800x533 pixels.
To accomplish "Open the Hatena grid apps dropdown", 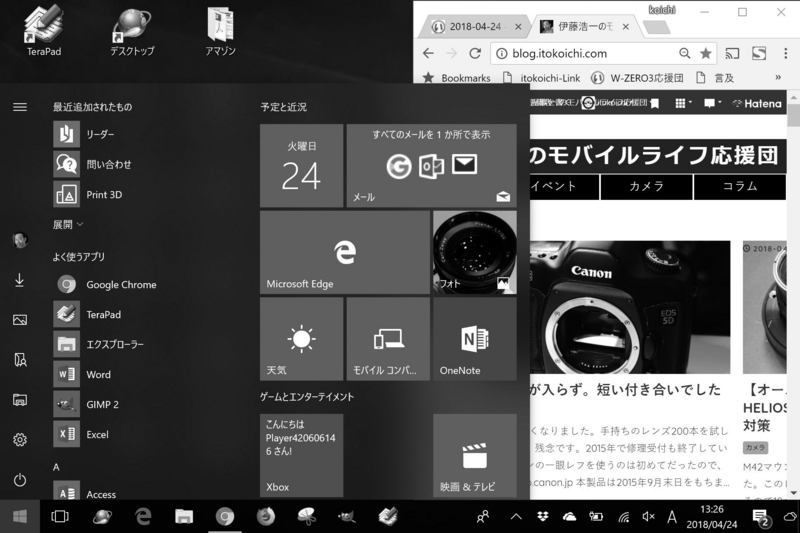I will click(683, 104).
